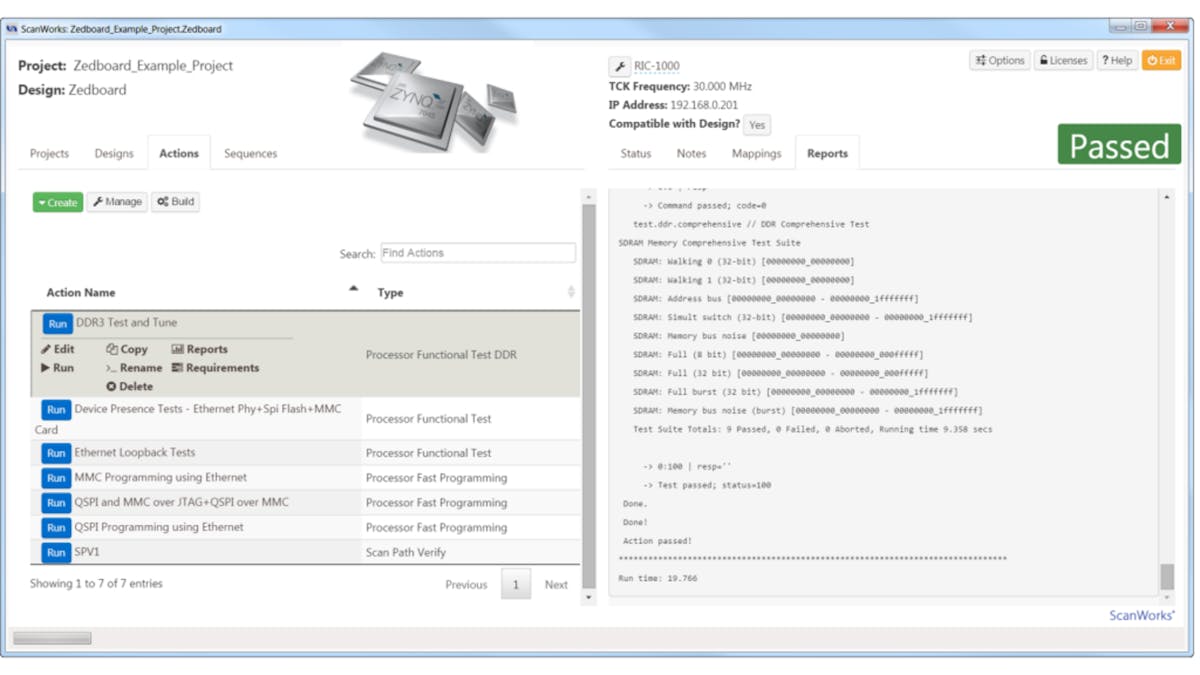The image size is (1200, 675).
Task: Select the Edit pencil icon
Action: point(47,349)
